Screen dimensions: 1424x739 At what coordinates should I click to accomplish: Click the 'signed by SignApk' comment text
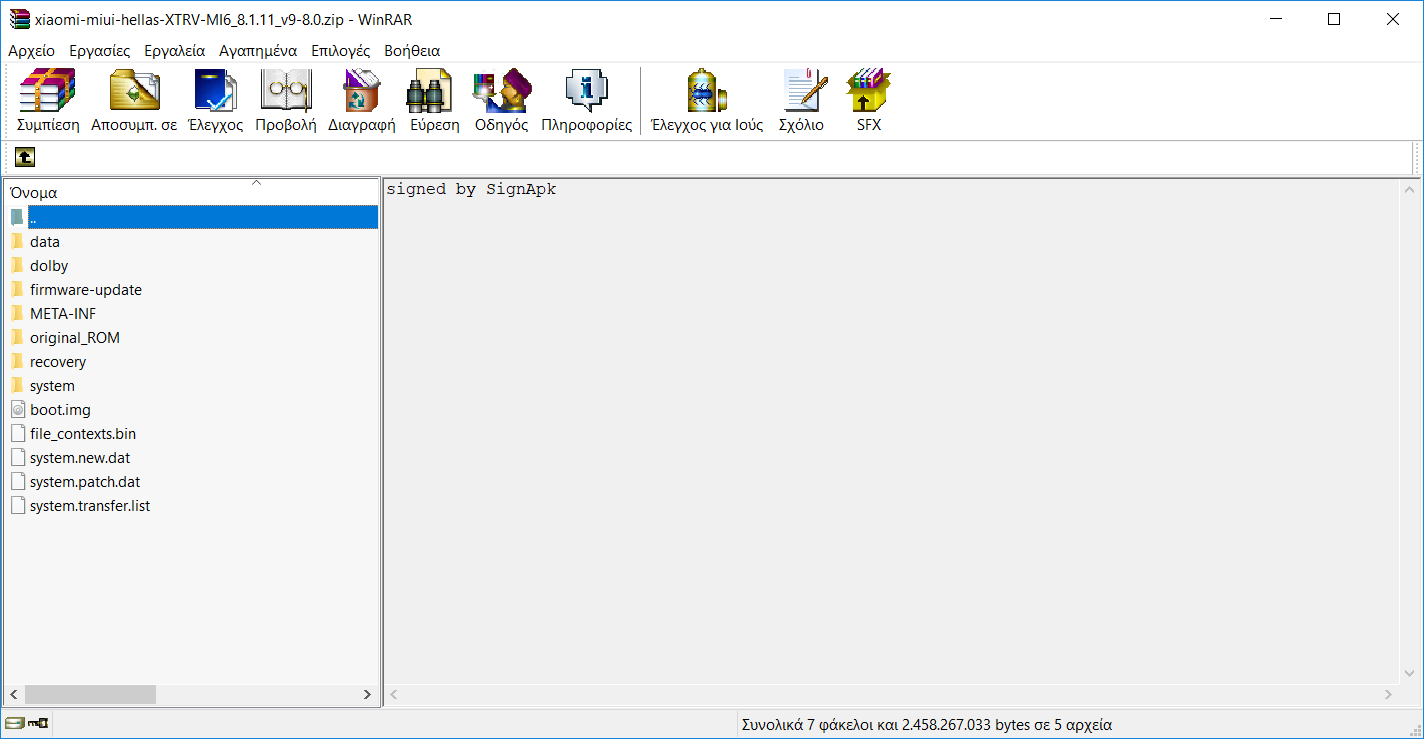[x=471, y=189]
